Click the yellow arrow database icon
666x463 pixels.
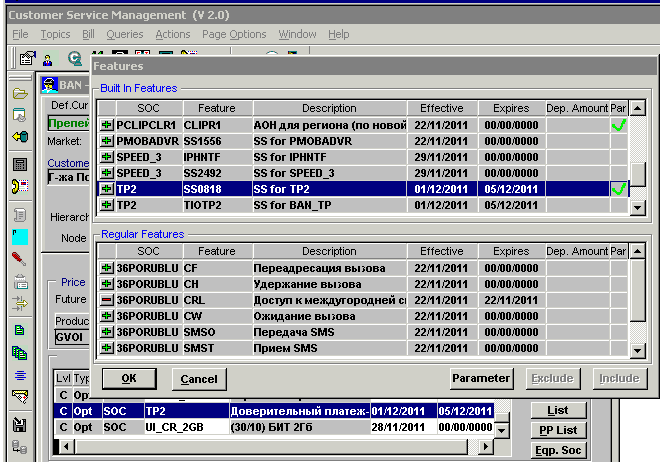tap(20, 137)
